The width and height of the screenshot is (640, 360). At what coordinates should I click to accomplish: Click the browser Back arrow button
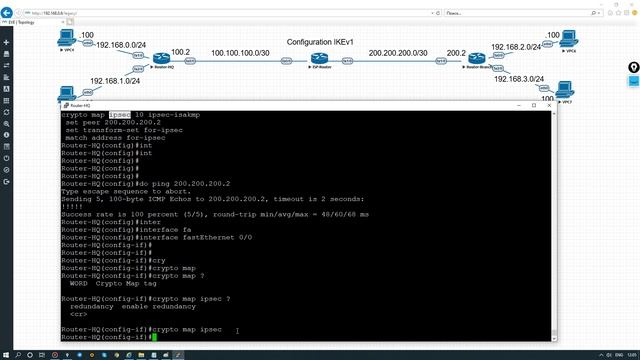7,13
